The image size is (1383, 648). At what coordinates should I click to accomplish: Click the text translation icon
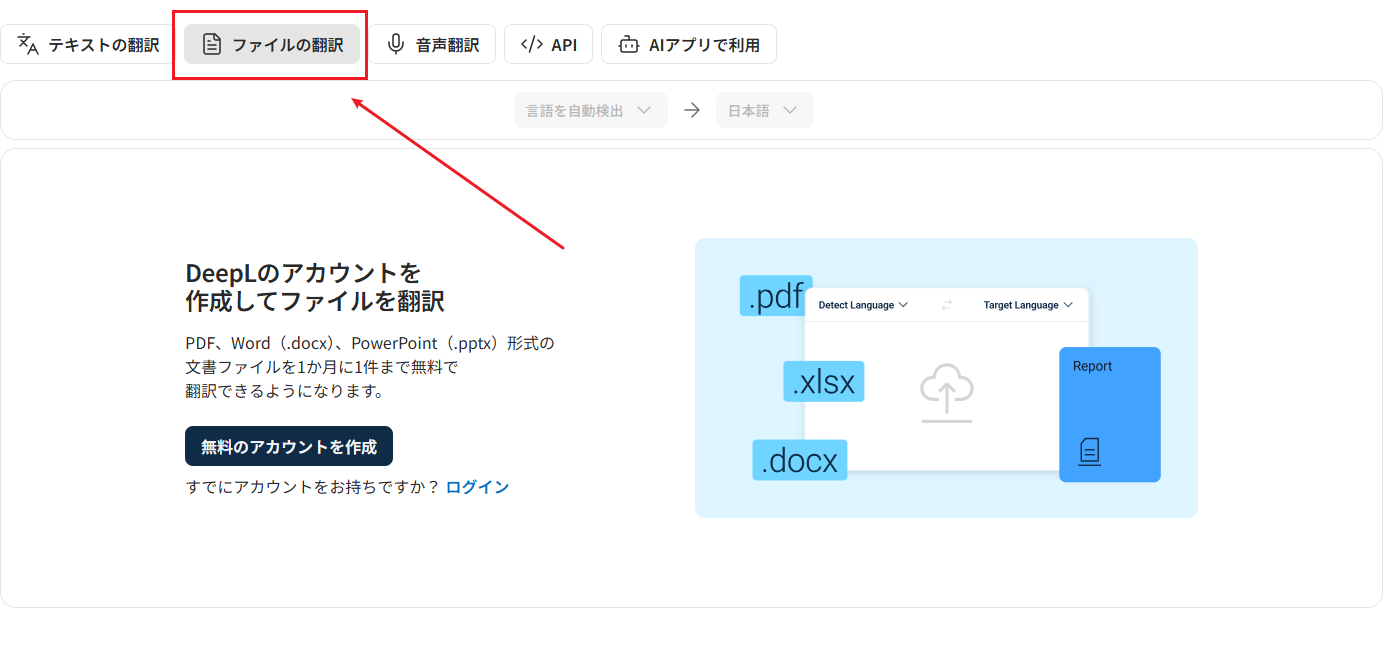28,44
